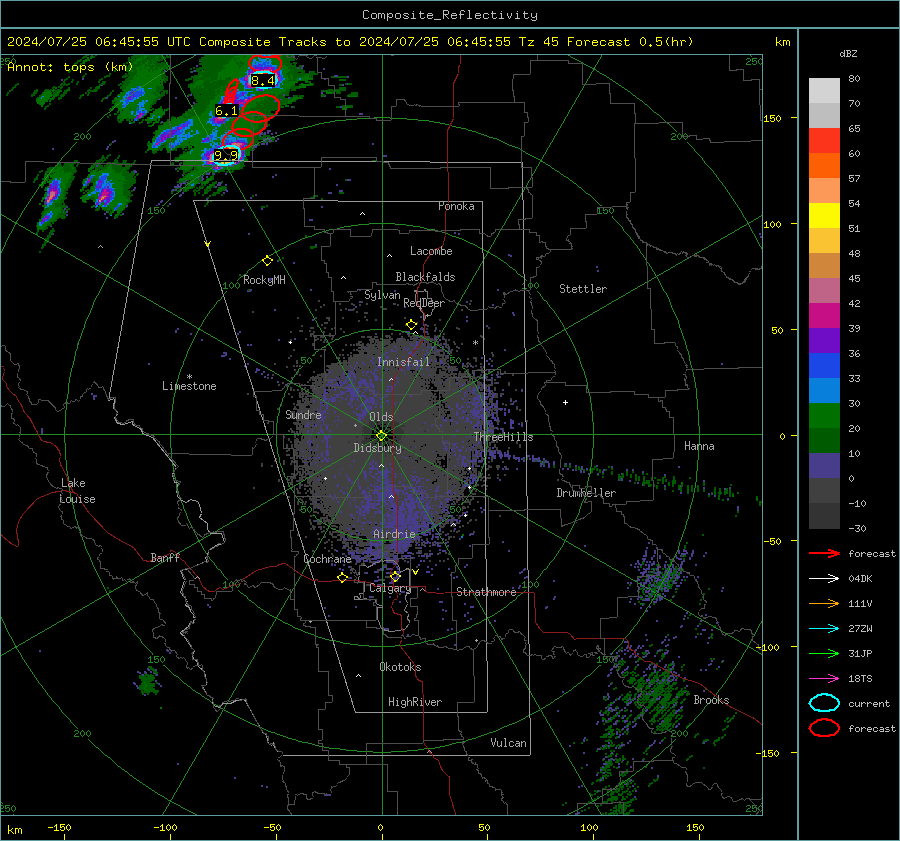Click the Lake Louise label
The width and height of the screenshot is (900, 841).
77,491
